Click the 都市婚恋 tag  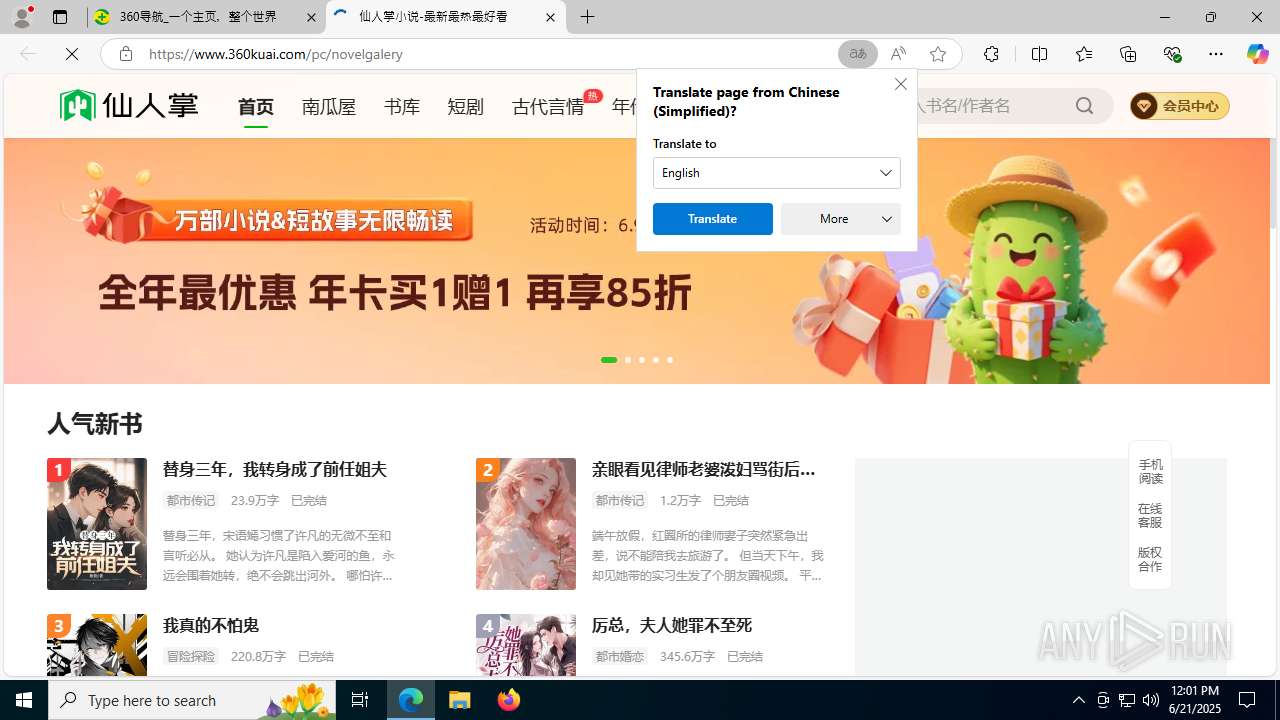620,656
